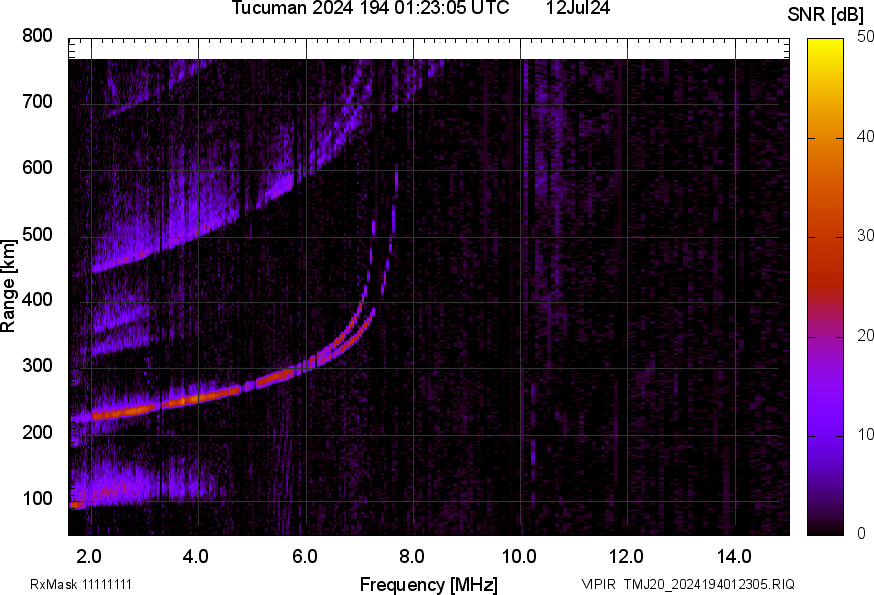Click the '20' colorbar tick value
The height and width of the screenshot is (595, 874).
[865, 335]
